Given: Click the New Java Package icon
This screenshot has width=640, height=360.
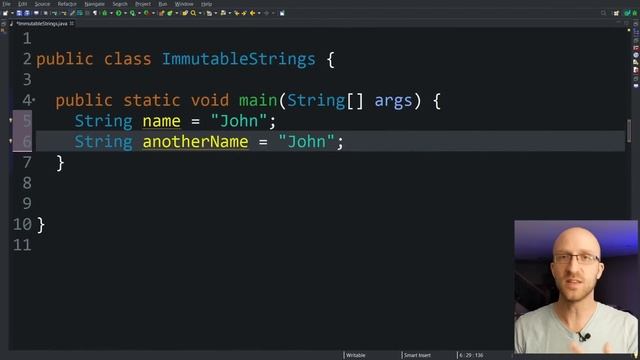Looking at the screenshot, I should pos(161,13).
